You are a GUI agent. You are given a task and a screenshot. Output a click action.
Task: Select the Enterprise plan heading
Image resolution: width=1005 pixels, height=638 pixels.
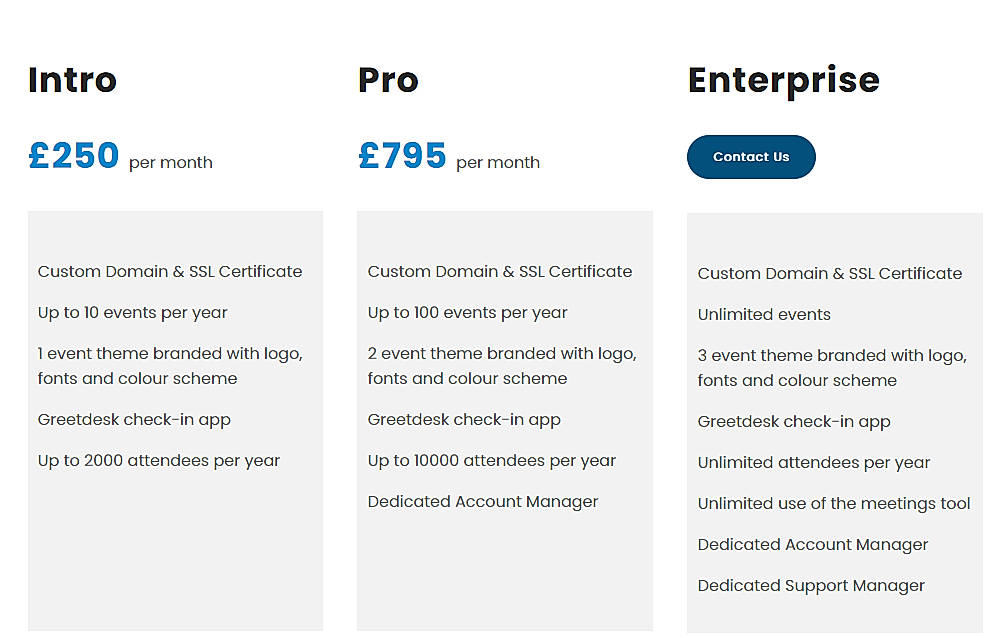(x=784, y=80)
